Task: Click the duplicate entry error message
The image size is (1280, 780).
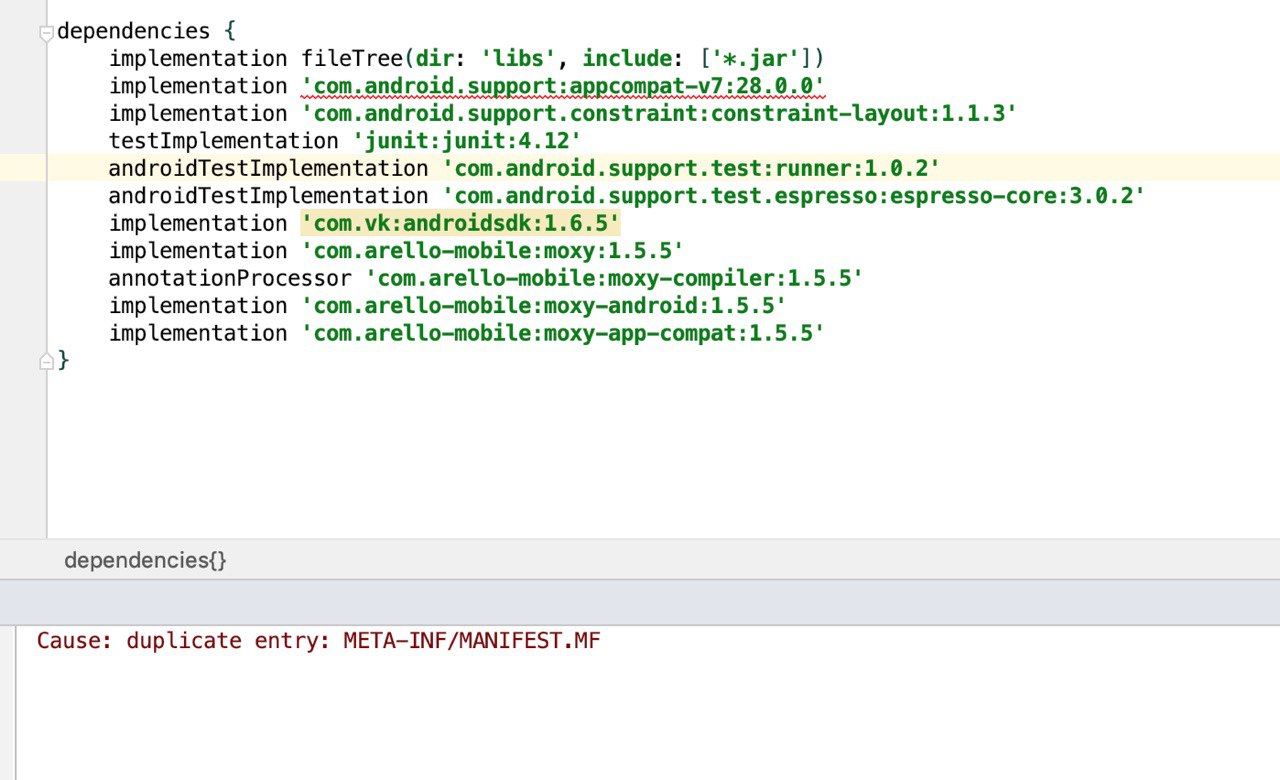Action: coord(319,641)
